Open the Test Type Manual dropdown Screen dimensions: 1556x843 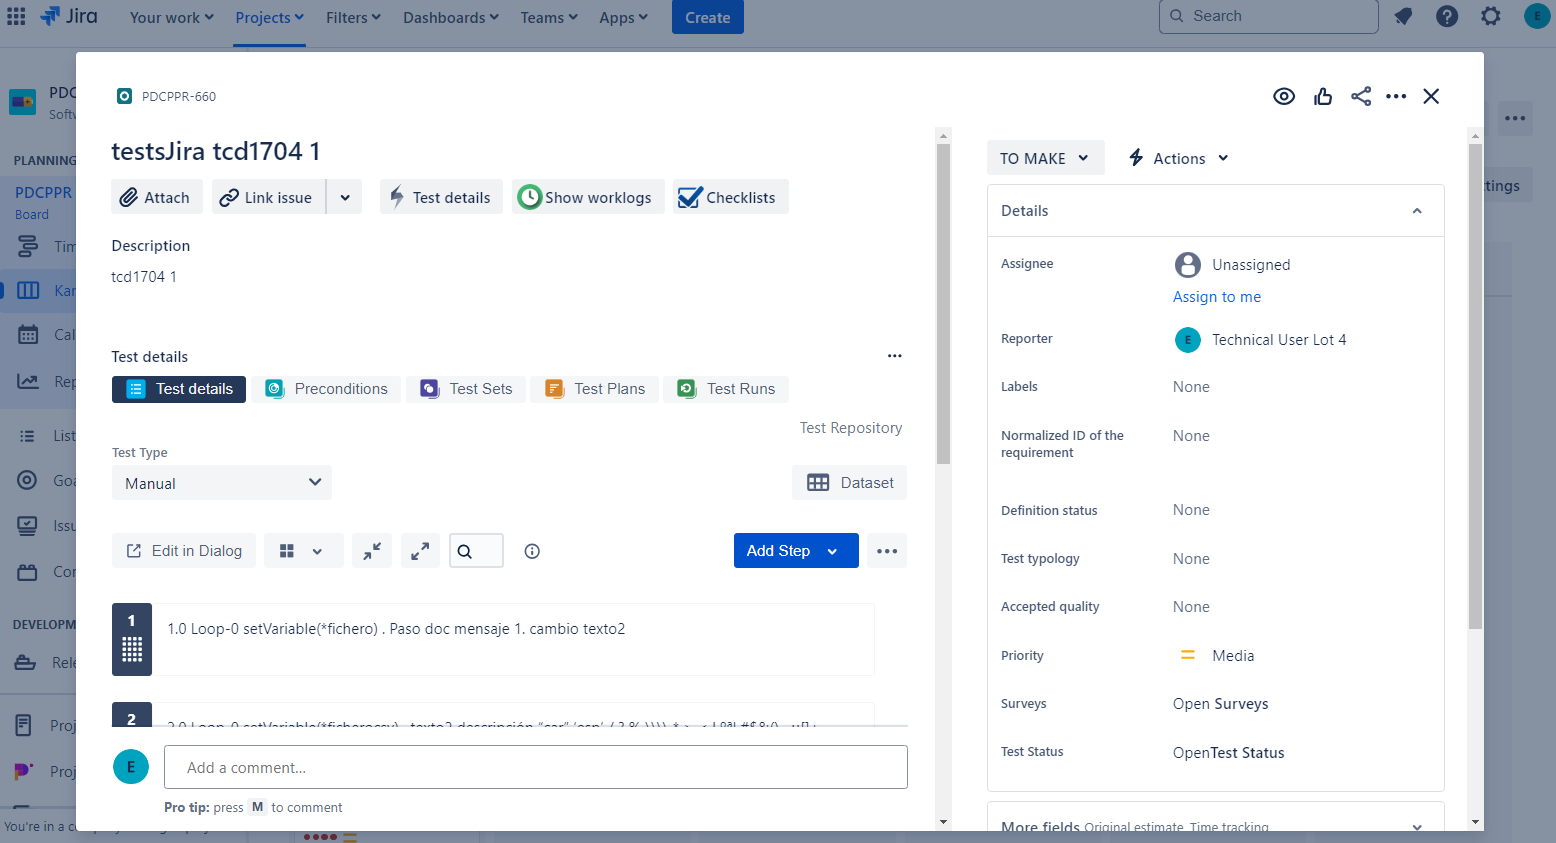pos(221,483)
